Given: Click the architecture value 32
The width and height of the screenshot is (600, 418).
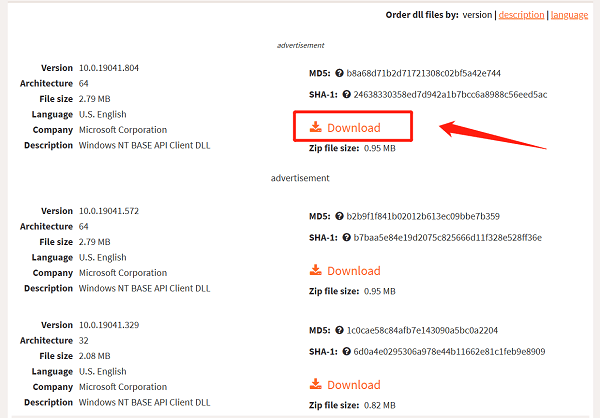Looking at the screenshot, I should coord(83,341).
